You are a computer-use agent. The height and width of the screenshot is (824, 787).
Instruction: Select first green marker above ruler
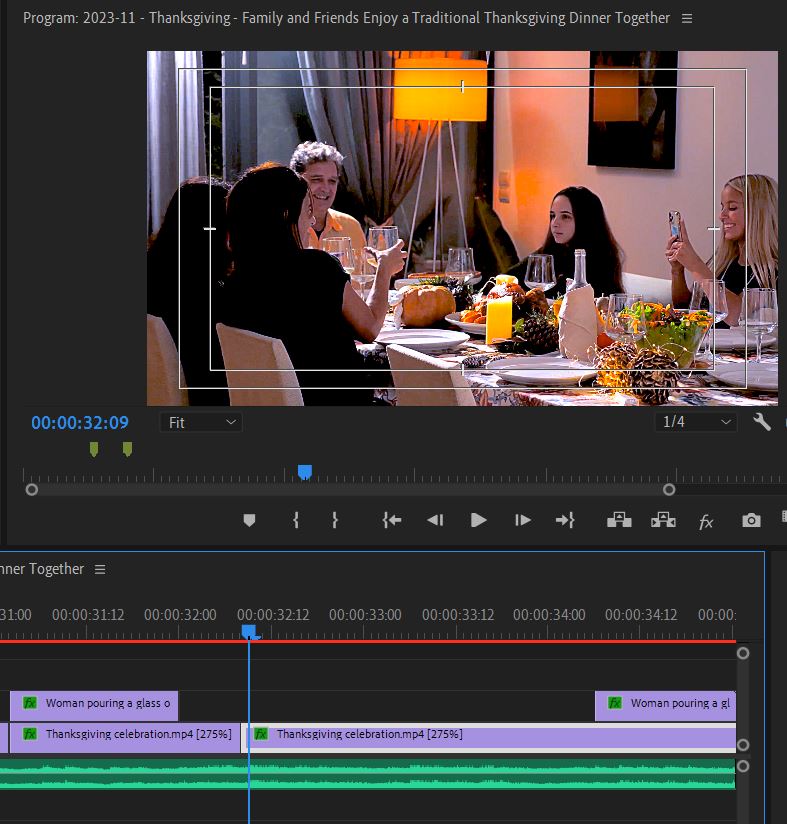(94, 449)
